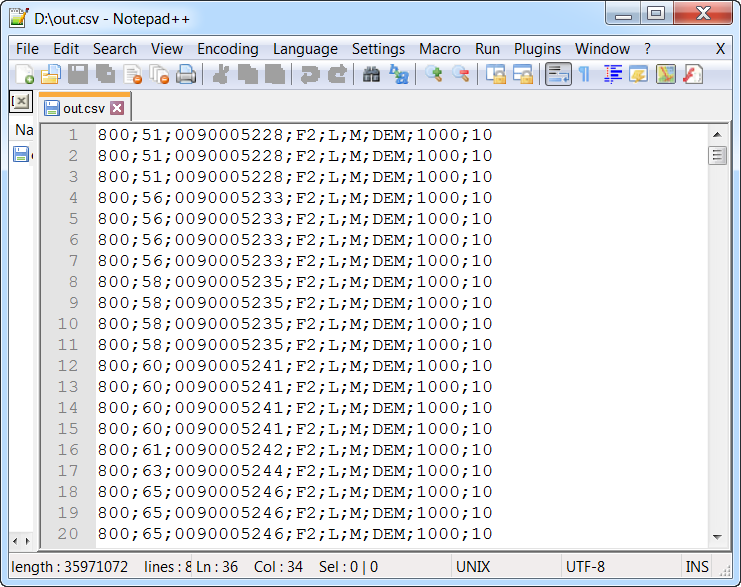Open the Plugins menu
The height and width of the screenshot is (587, 741).
click(537, 49)
